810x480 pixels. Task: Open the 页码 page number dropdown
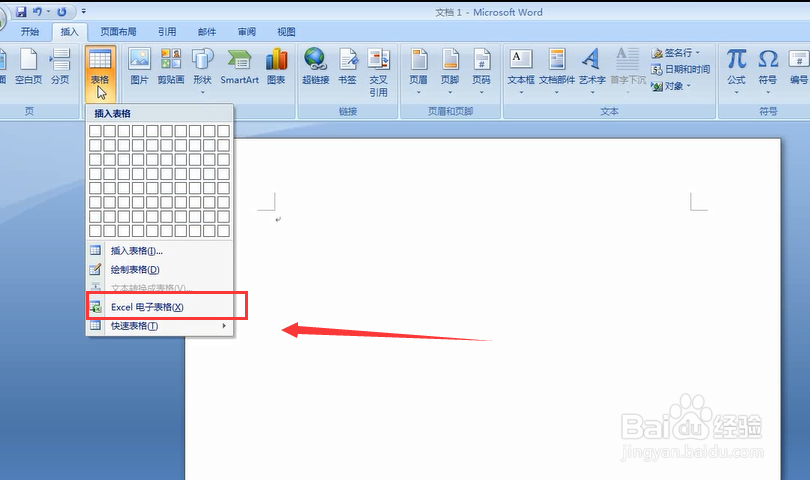coord(481,71)
